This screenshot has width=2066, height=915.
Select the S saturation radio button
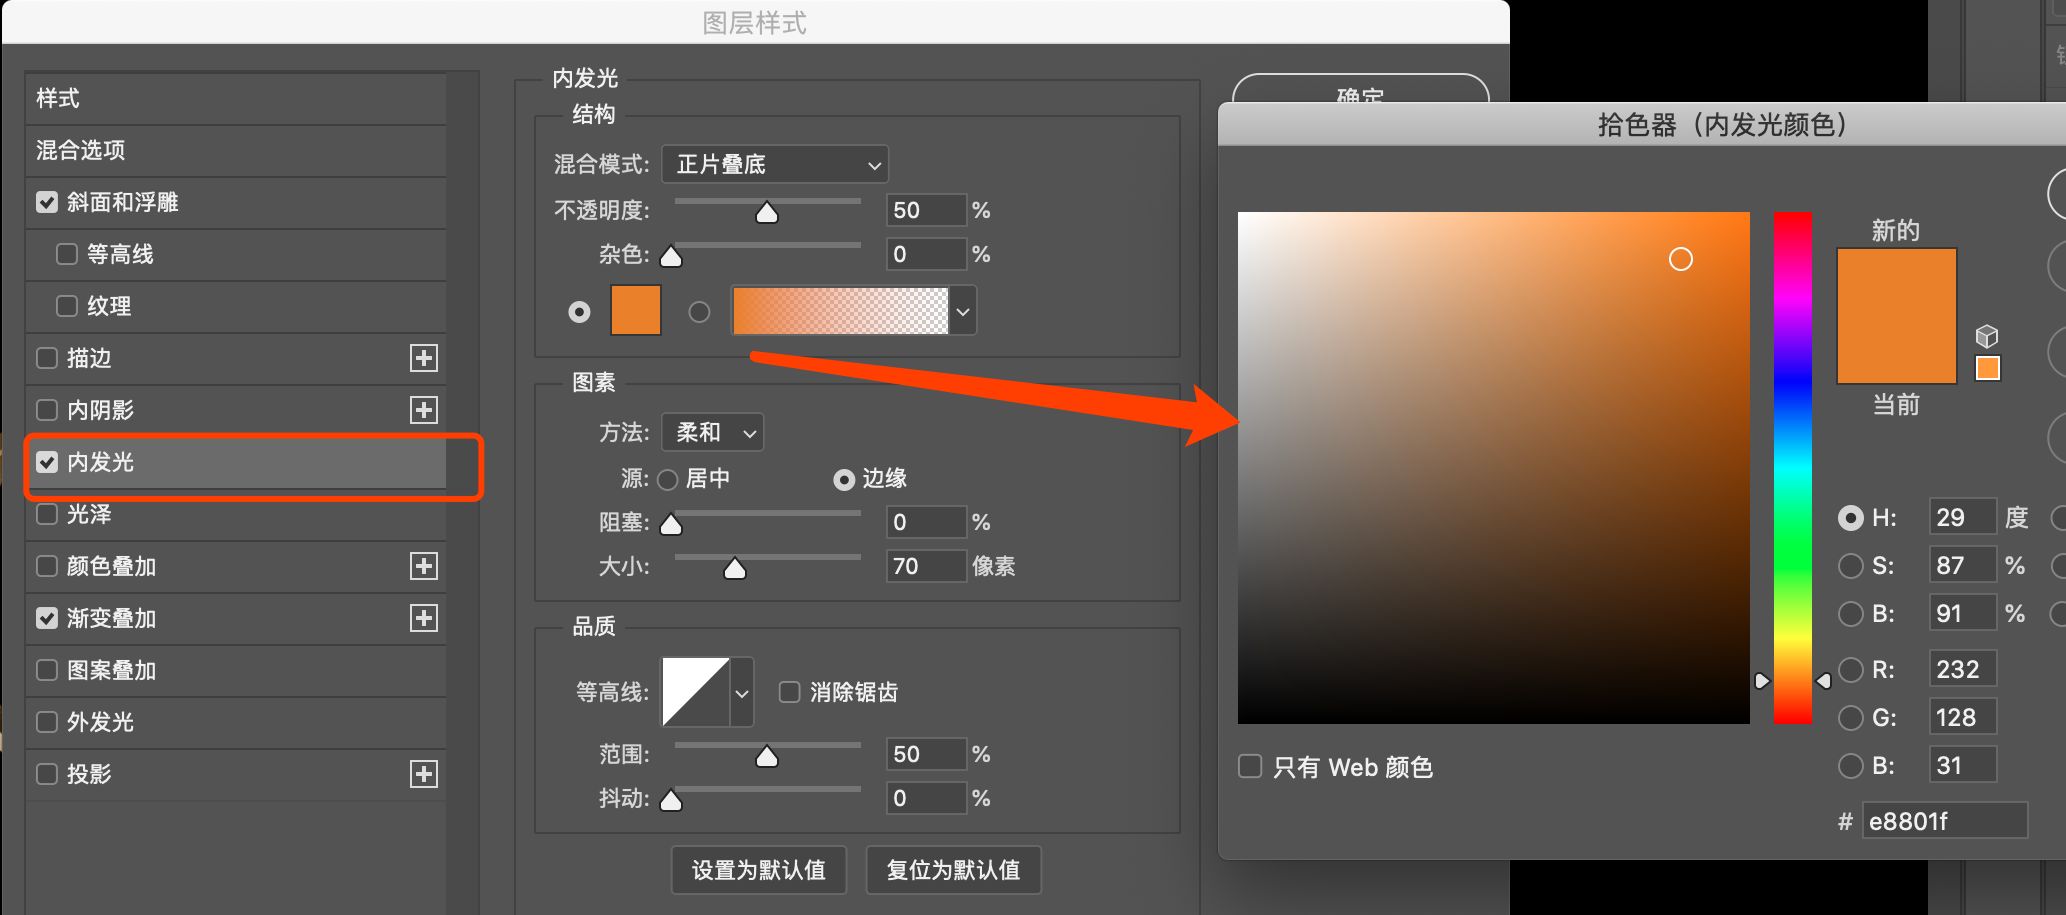[1851, 566]
